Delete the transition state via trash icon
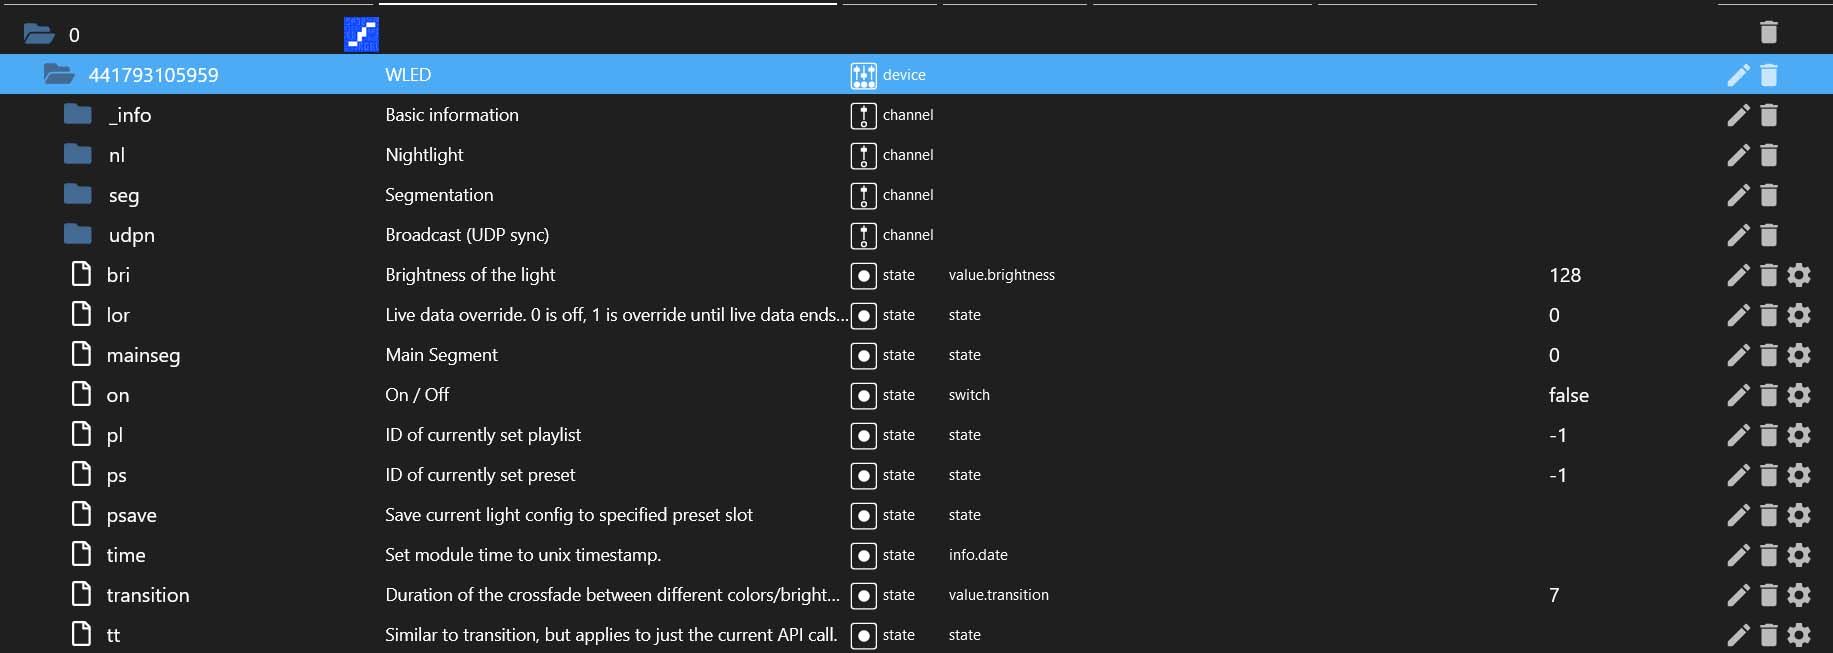1833x653 pixels. click(x=1768, y=595)
